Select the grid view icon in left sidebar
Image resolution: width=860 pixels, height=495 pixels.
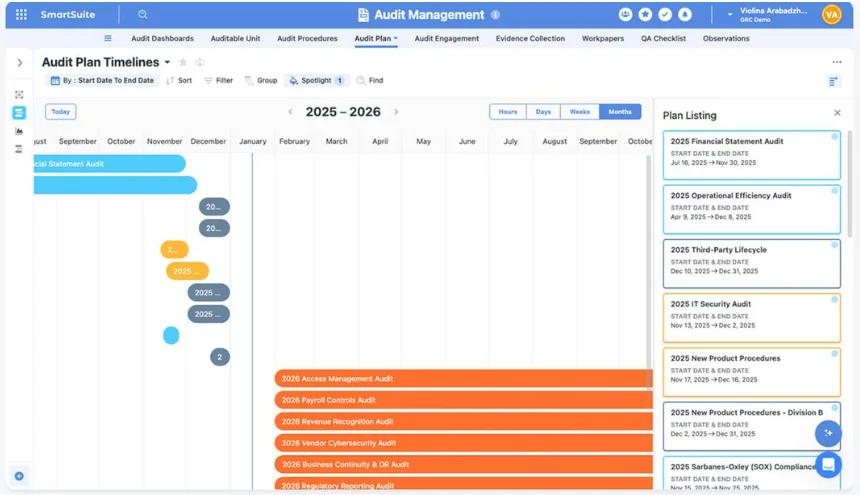[19, 94]
